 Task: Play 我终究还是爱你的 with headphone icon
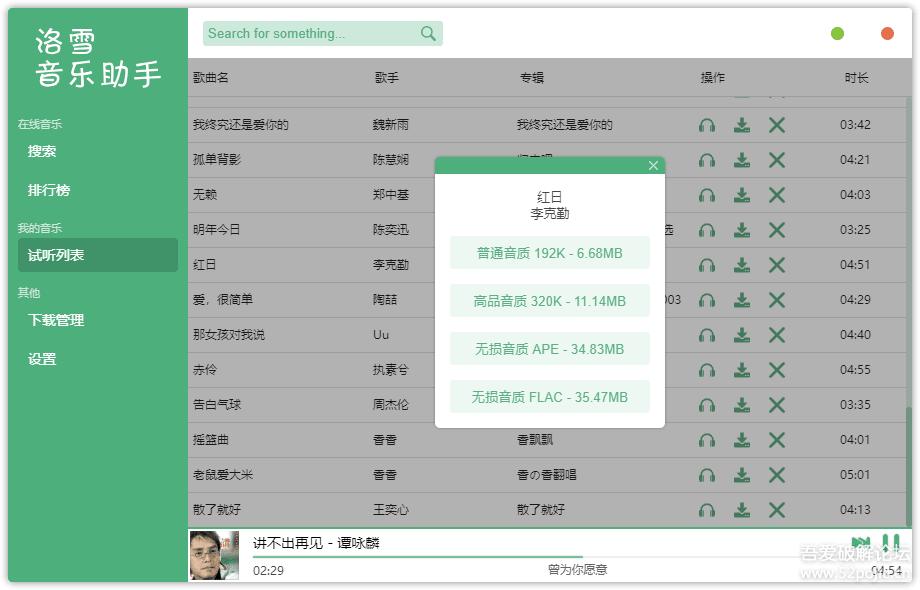(707, 125)
